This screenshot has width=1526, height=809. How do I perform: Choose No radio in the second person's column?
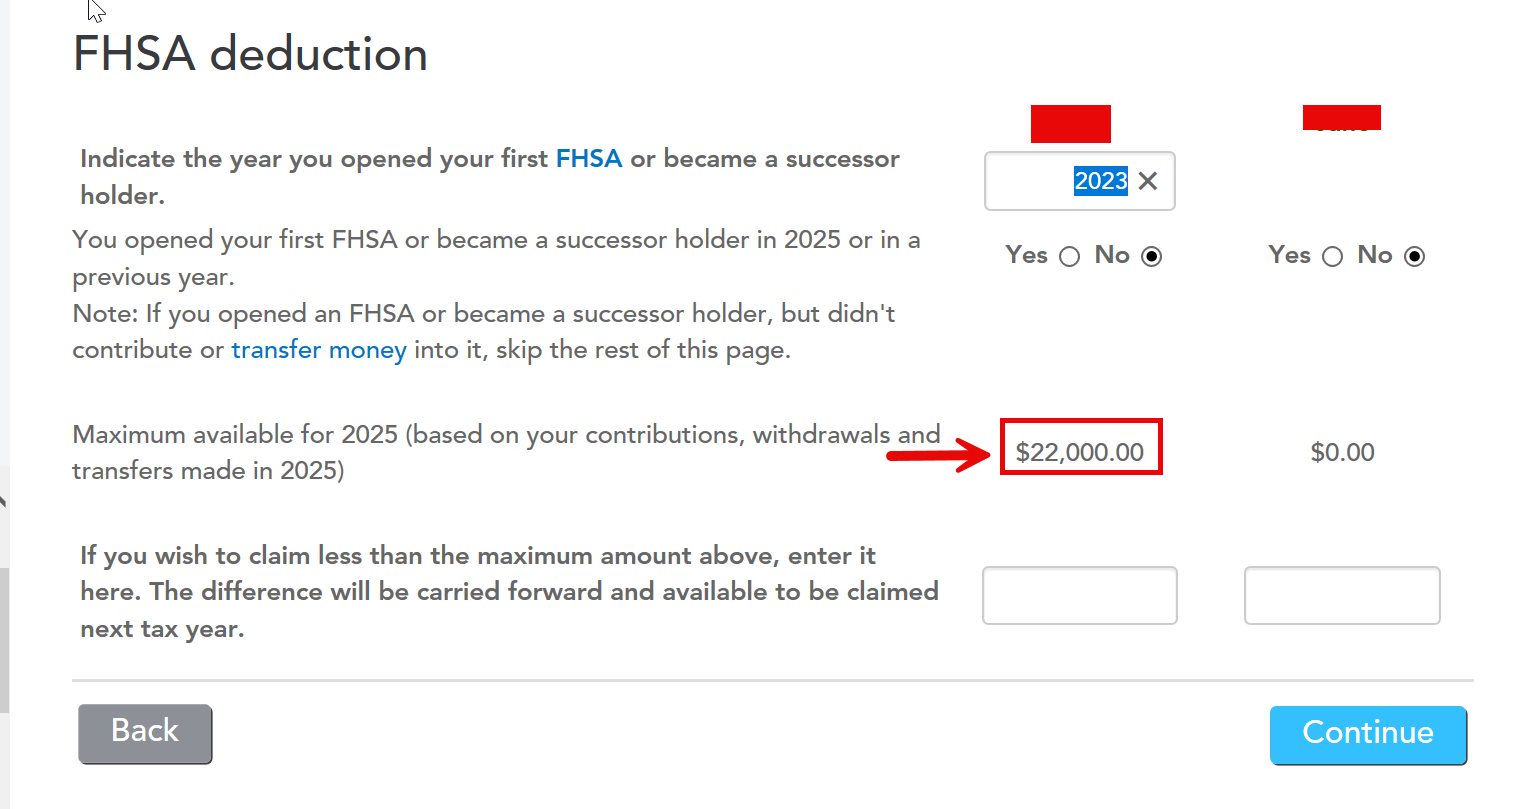tap(1414, 257)
